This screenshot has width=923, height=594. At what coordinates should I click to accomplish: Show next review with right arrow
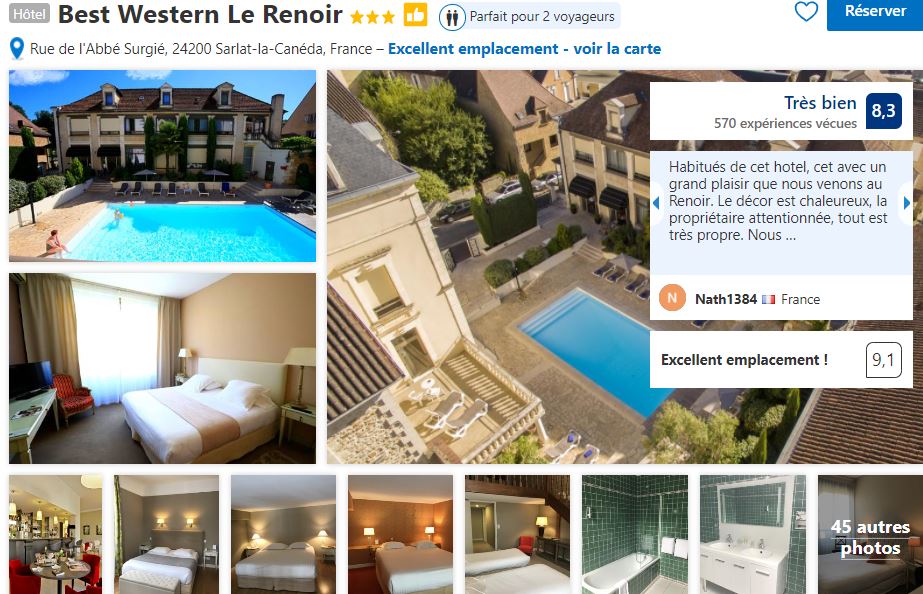907,203
